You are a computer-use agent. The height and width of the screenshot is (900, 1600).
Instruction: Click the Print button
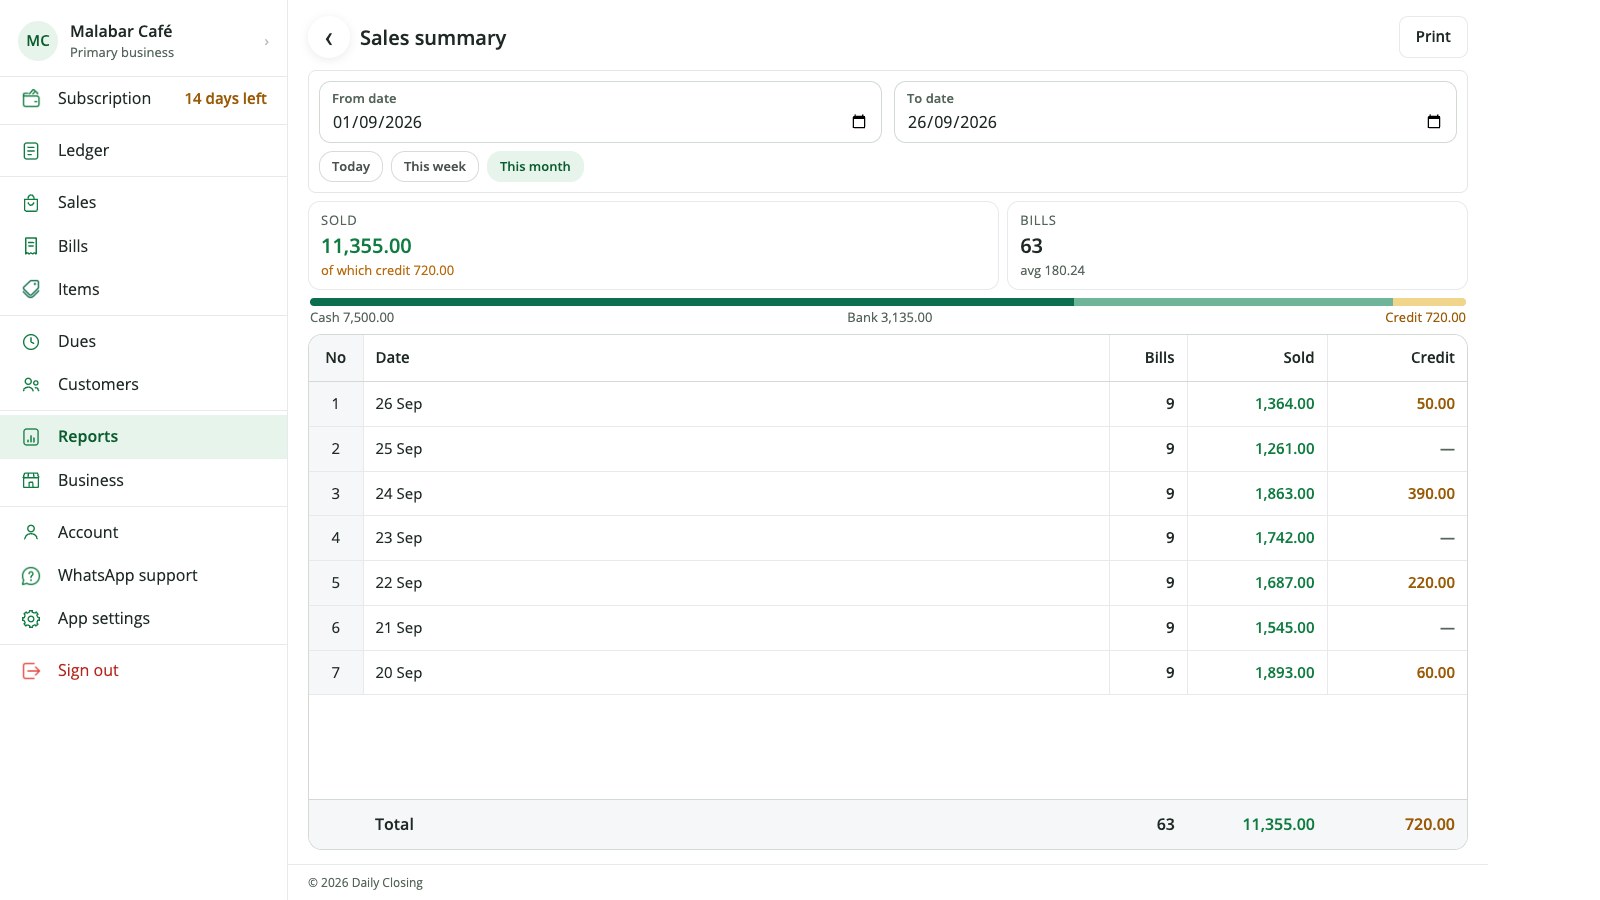1433,37
